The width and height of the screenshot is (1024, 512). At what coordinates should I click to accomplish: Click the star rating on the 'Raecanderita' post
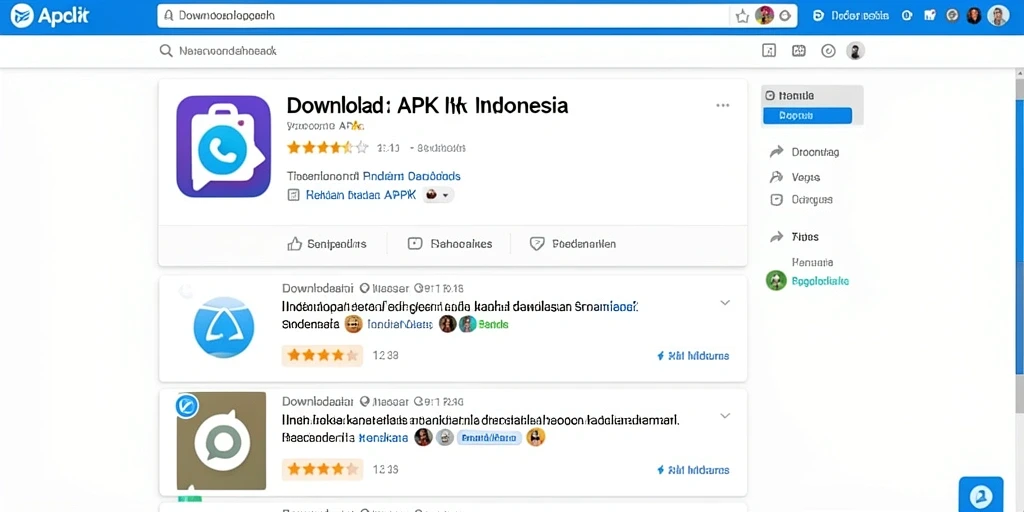323,469
